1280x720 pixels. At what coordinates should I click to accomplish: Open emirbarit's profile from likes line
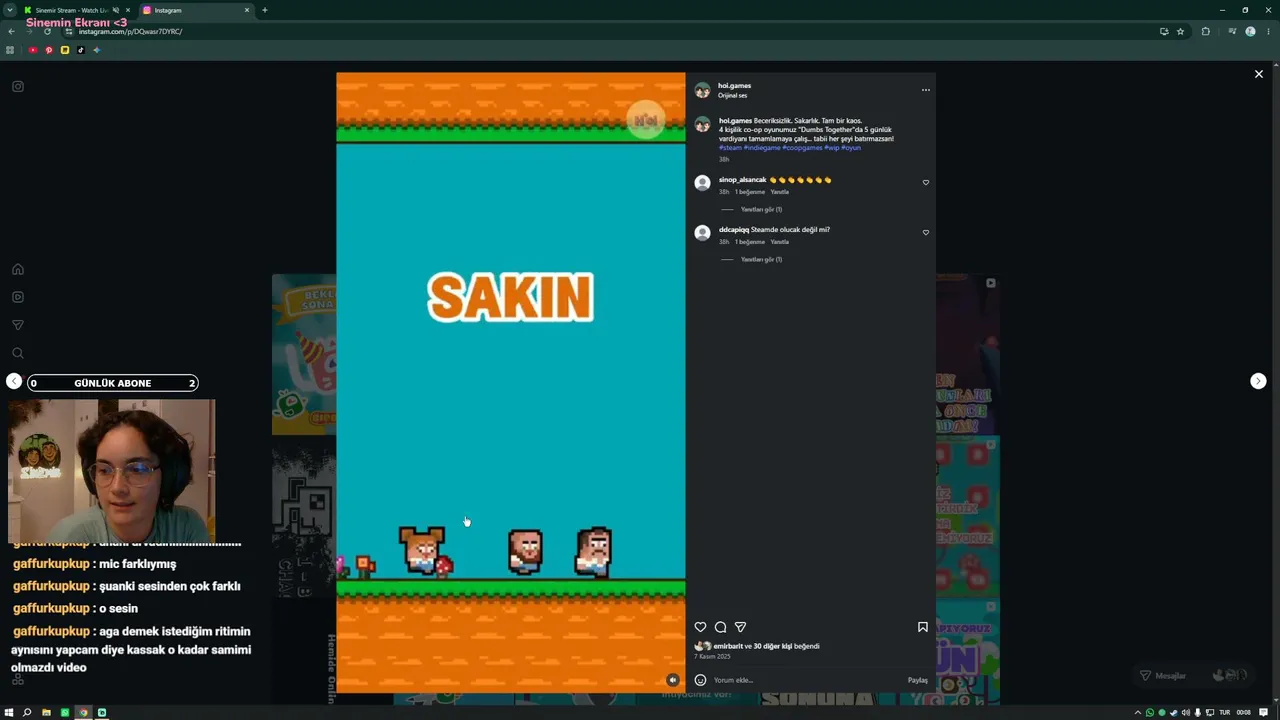click(728, 646)
